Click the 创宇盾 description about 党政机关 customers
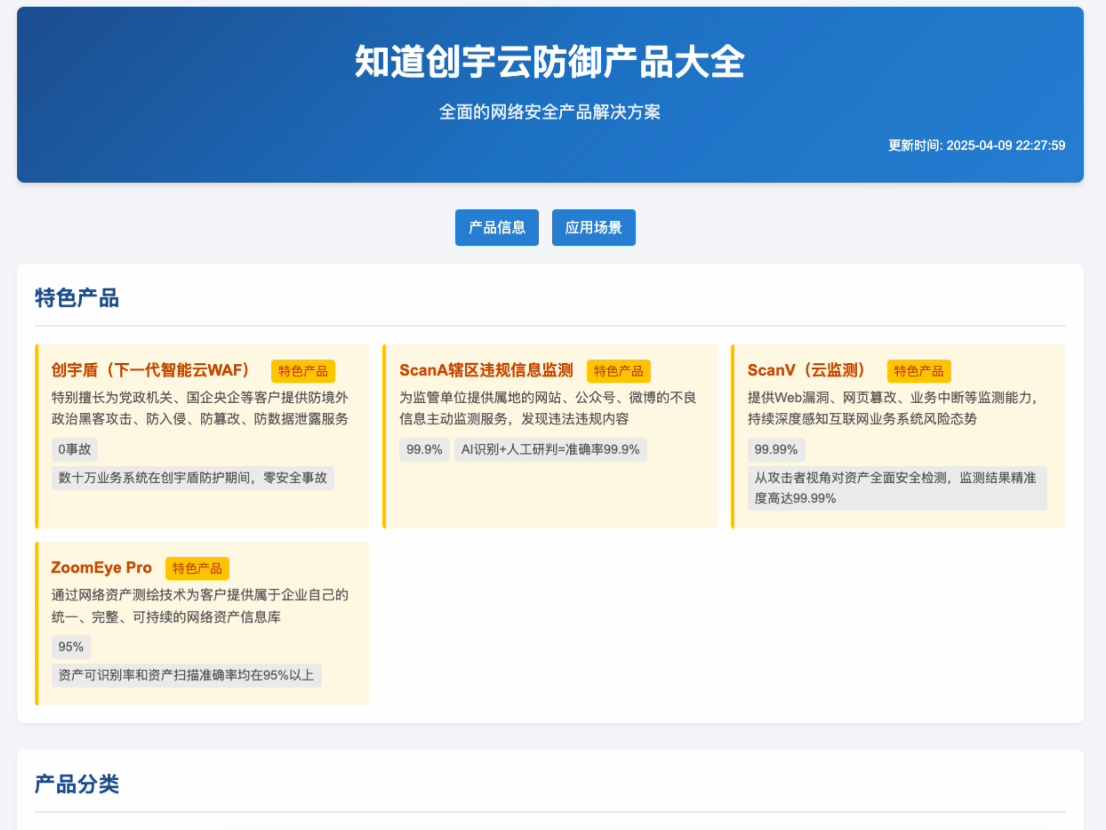1106x830 pixels. [x=200, y=408]
